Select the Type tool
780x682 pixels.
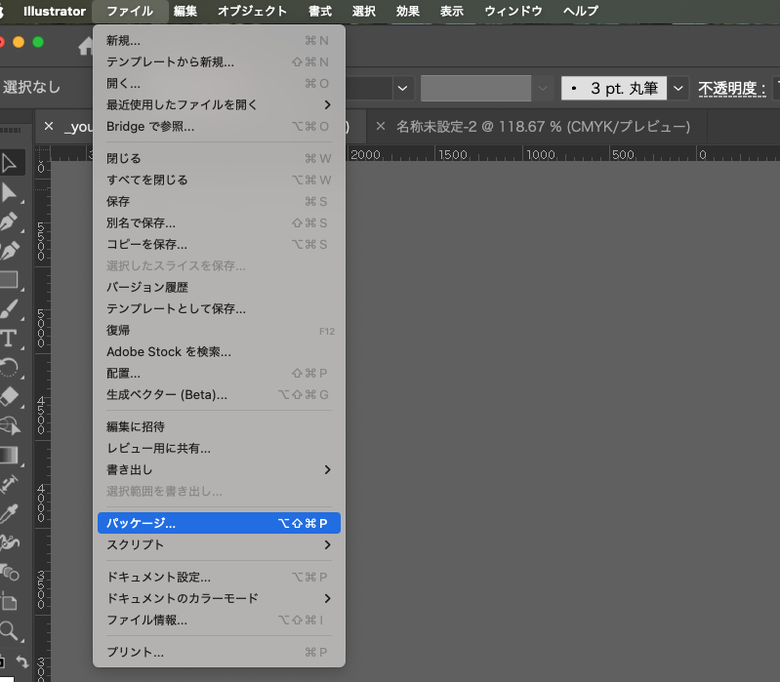pos(8,338)
